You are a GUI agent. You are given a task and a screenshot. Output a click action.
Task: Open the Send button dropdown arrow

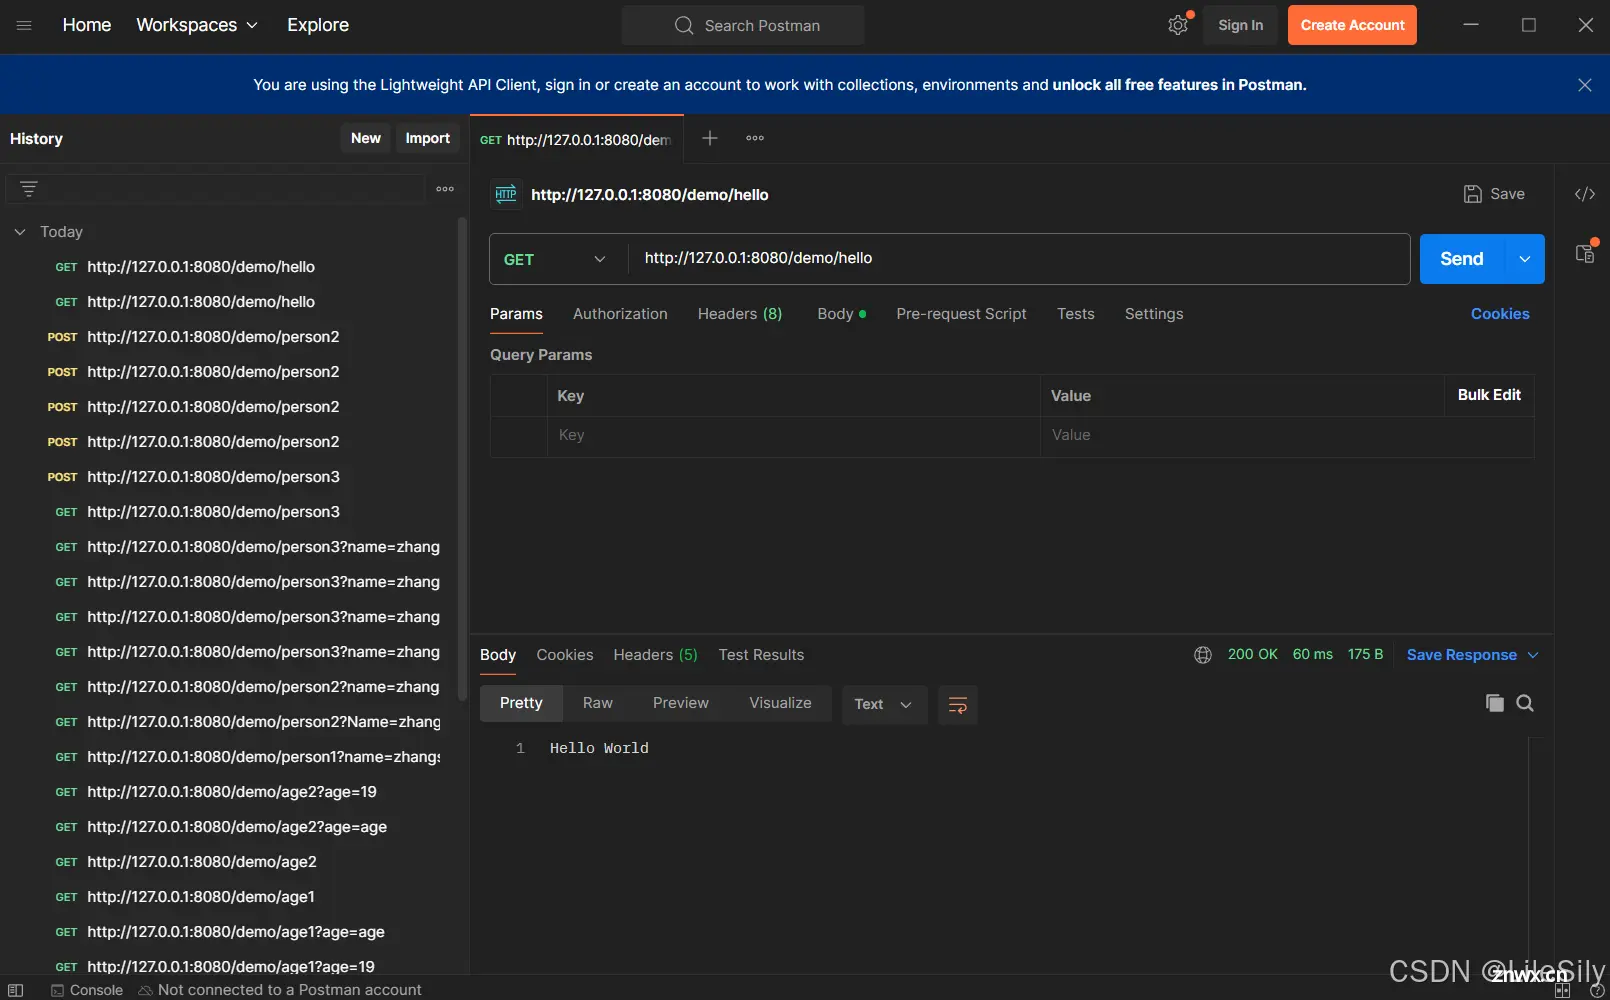[x=1525, y=259]
